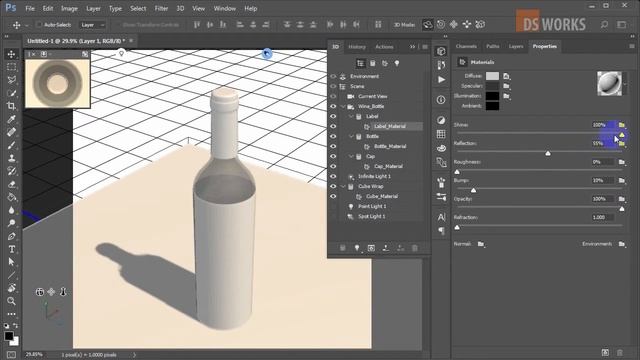Choose the Rotate 3D Object mode icon
The width and height of the screenshot is (640, 360).
(x=427, y=24)
